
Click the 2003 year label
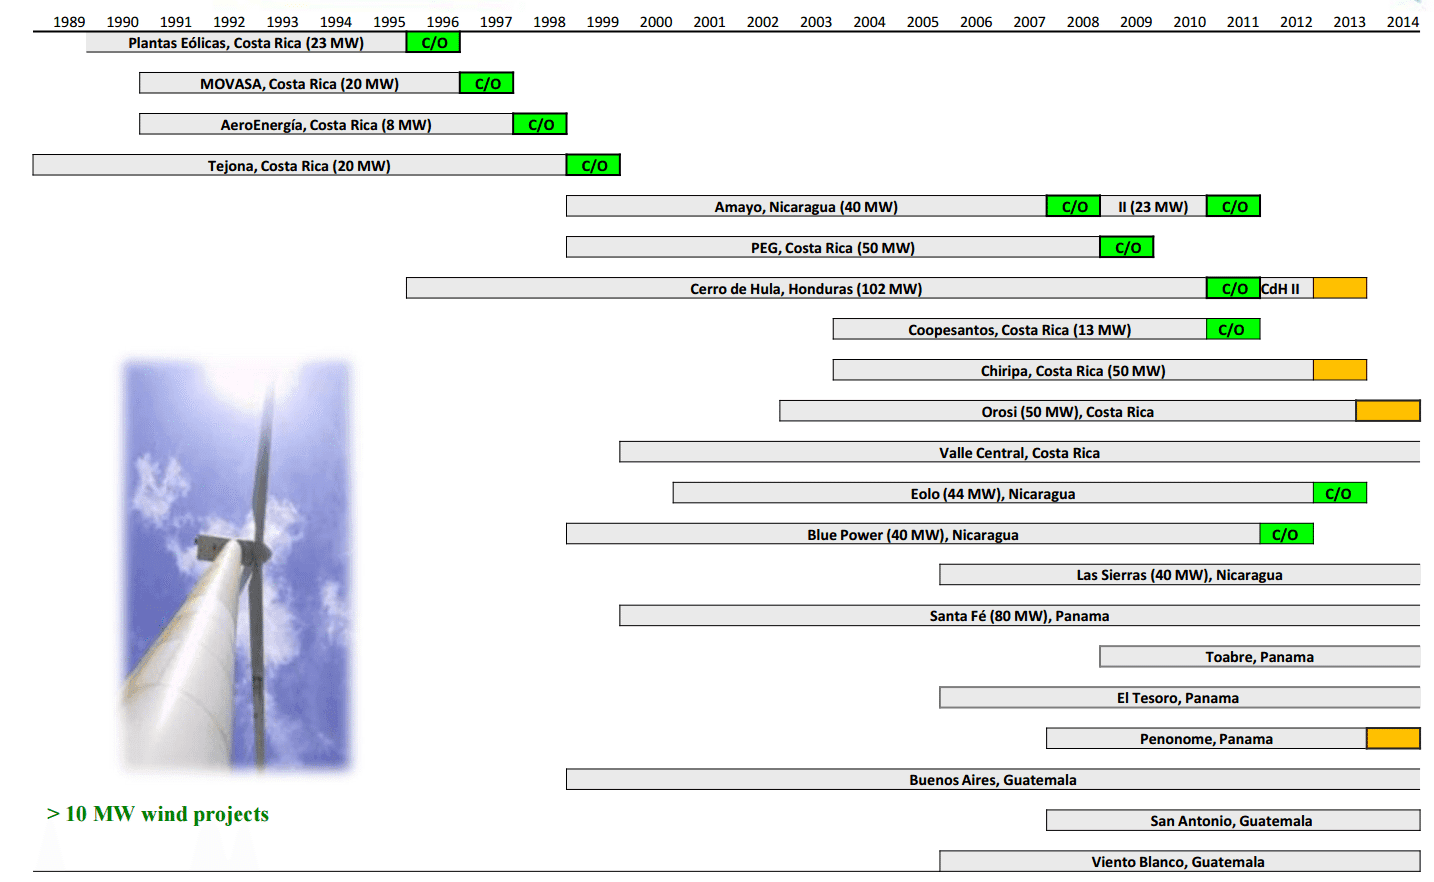click(816, 22)
